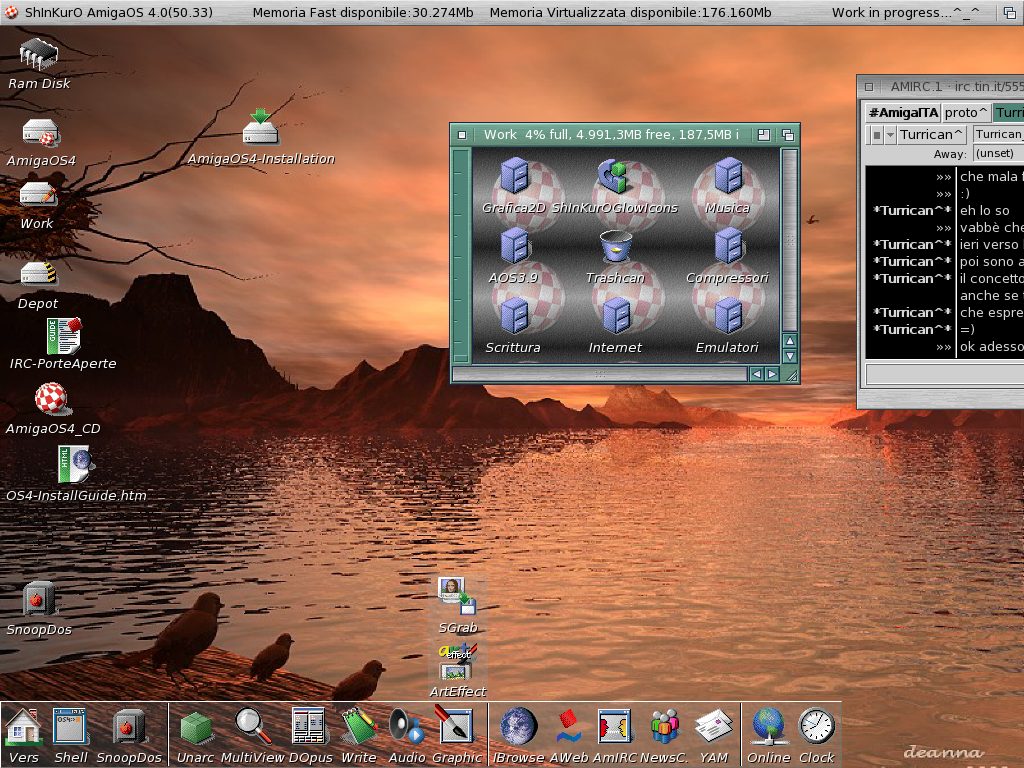This screenshot has width=1024, height=768.
Task: Click the Work window depth gadget
Action: [x=788, y=135]
